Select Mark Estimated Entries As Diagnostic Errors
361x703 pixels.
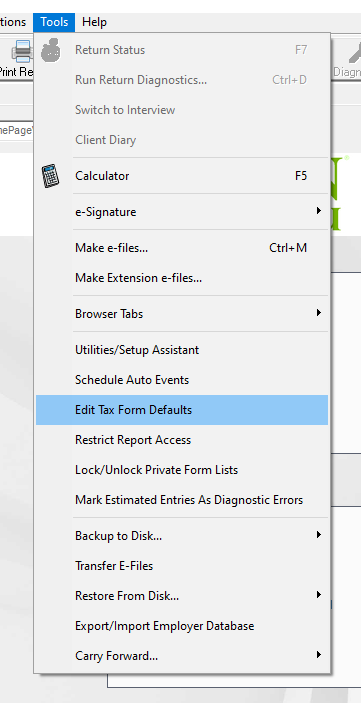pos(182,500)
